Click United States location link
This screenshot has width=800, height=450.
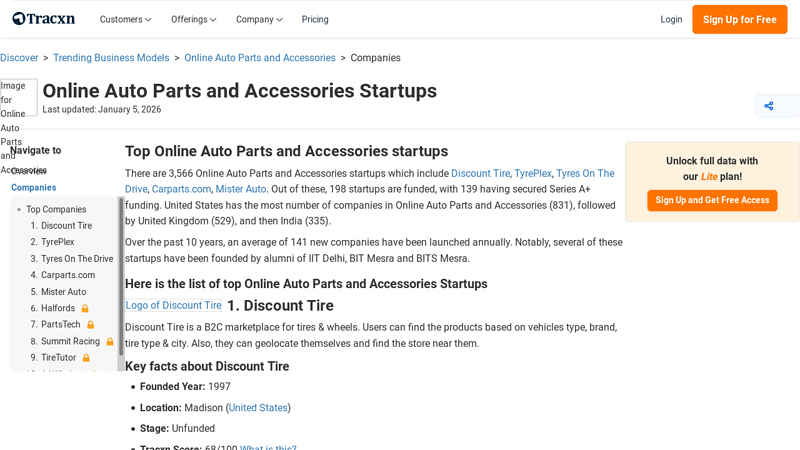(x=258, y=408)
